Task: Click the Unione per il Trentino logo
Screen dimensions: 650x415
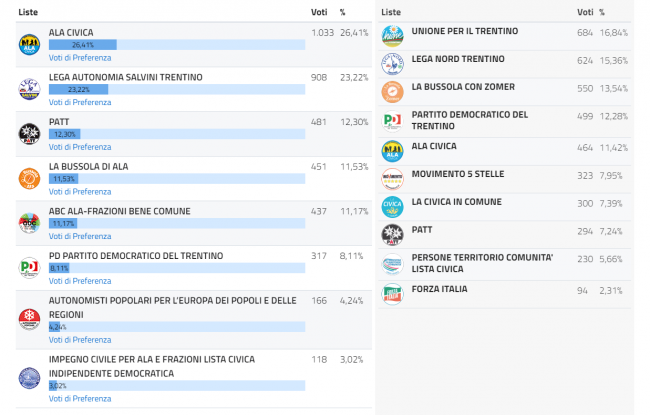Action: coord(392,36)
